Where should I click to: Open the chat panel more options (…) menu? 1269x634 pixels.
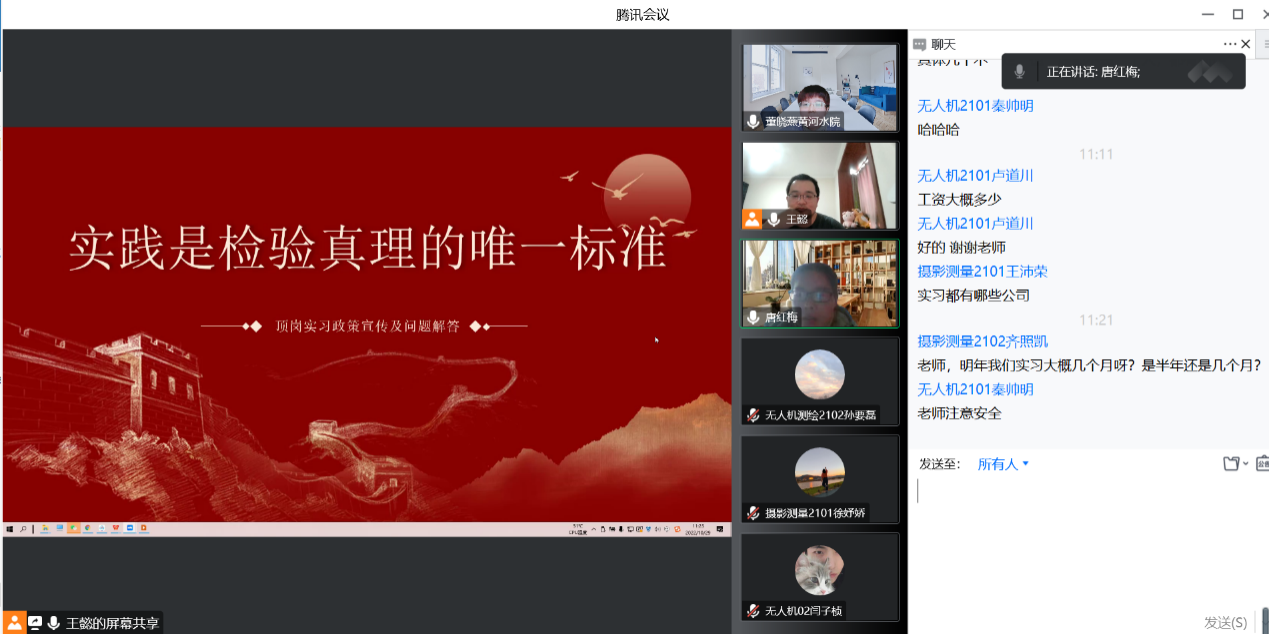coord(1229,44)
